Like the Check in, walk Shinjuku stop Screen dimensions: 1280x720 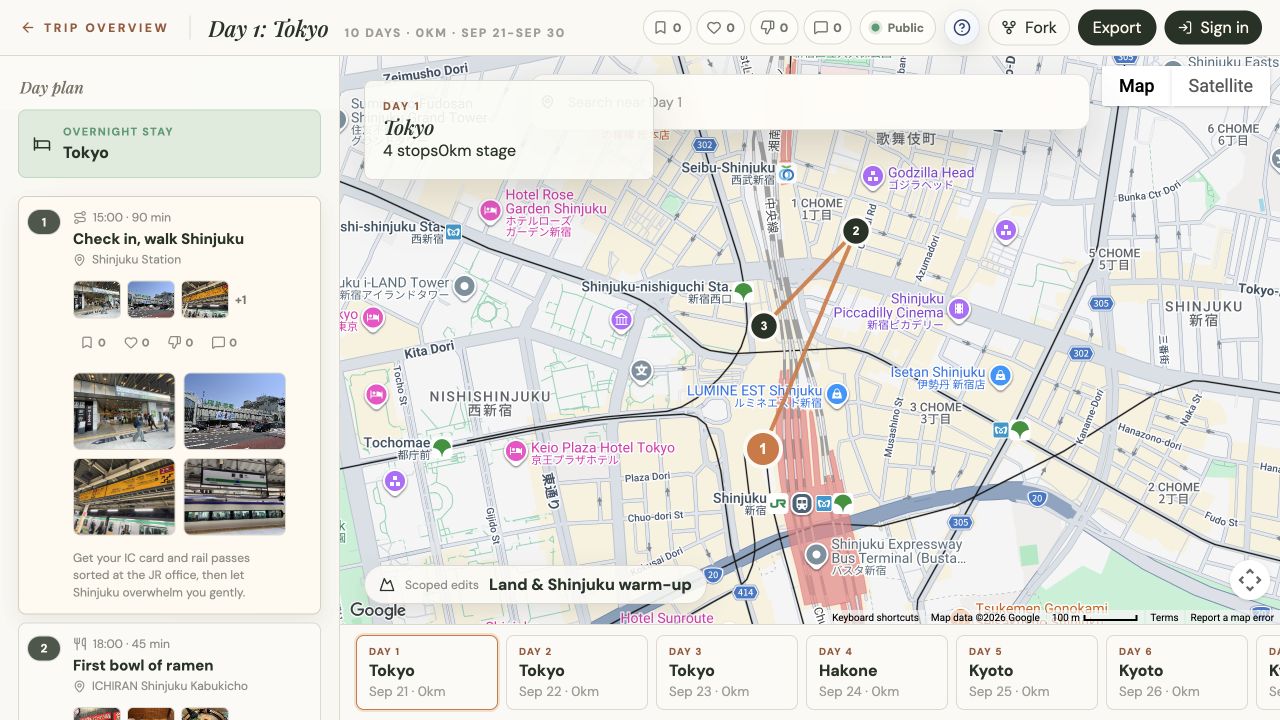[136, 342]
